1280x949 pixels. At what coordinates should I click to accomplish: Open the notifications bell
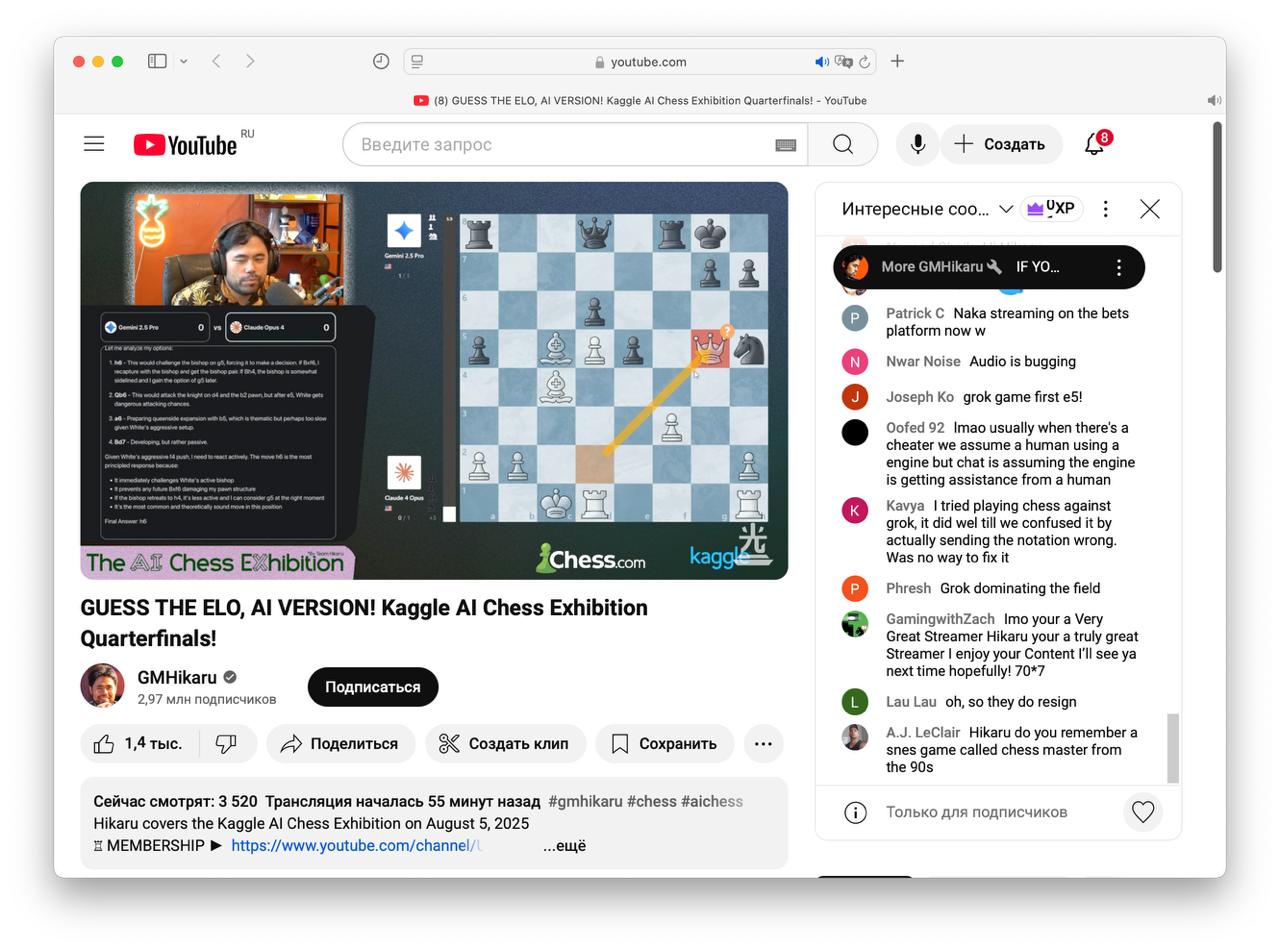(1095, 144)
